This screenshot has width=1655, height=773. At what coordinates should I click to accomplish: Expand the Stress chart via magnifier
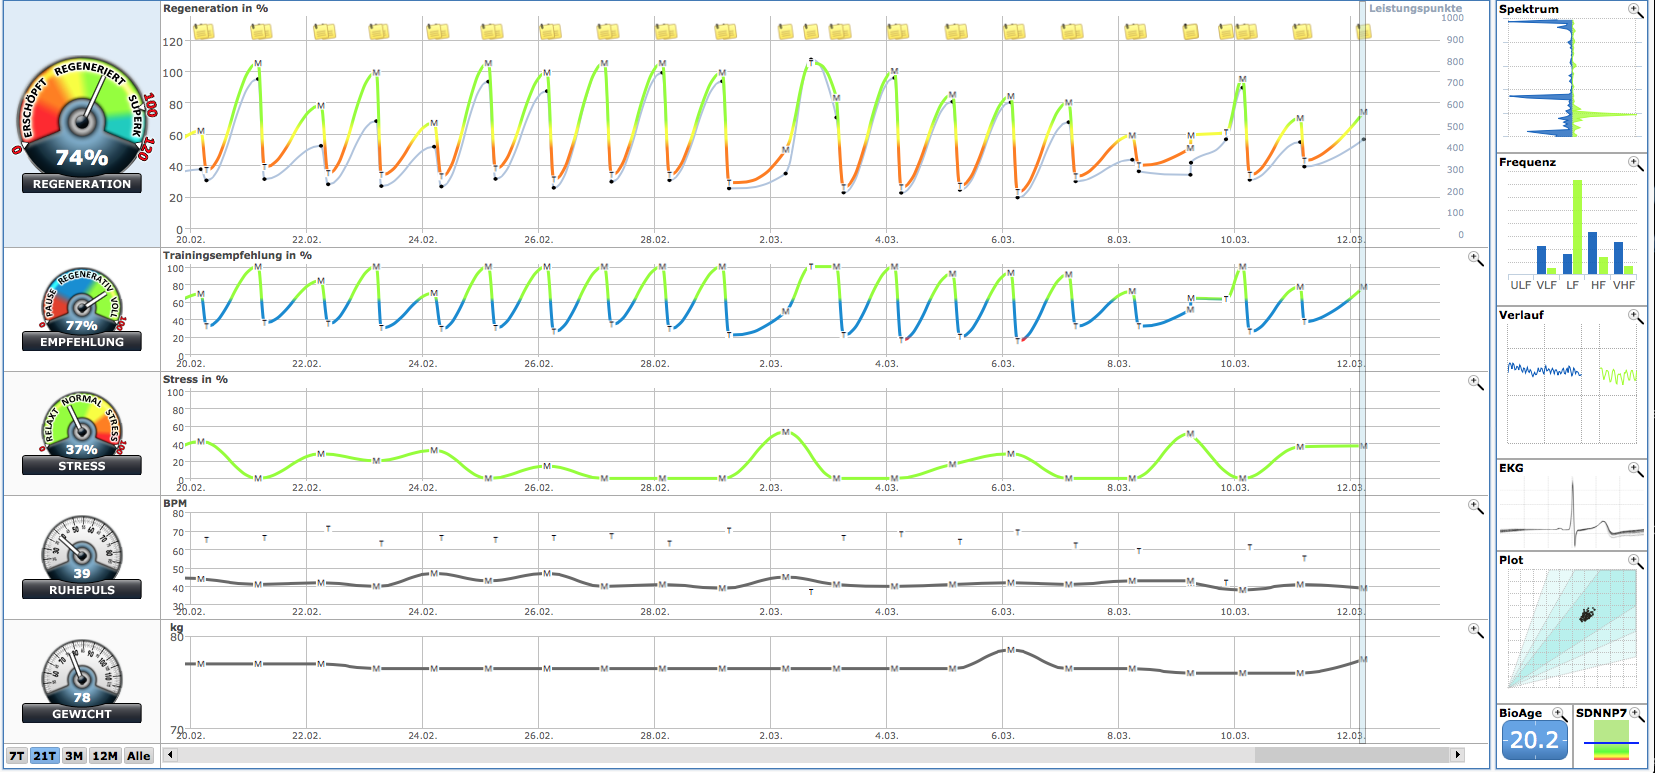click(1475, 383)
